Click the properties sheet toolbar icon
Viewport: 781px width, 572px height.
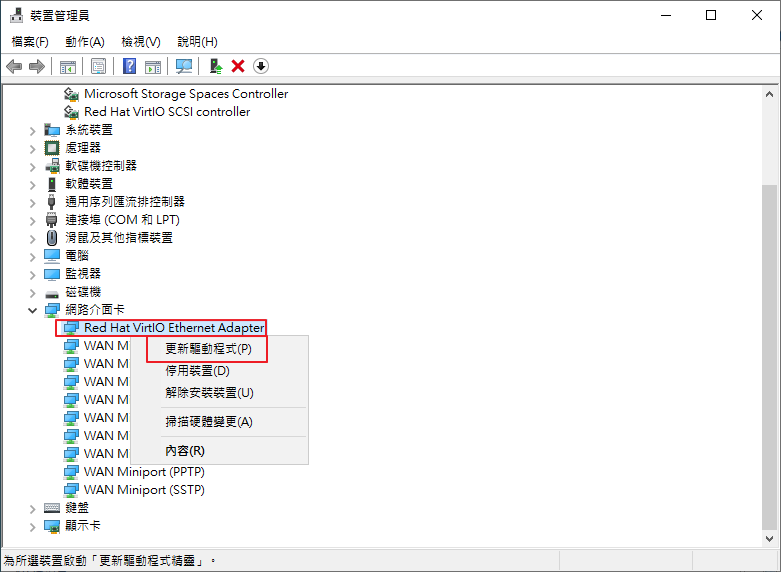[x=99, y=66]
